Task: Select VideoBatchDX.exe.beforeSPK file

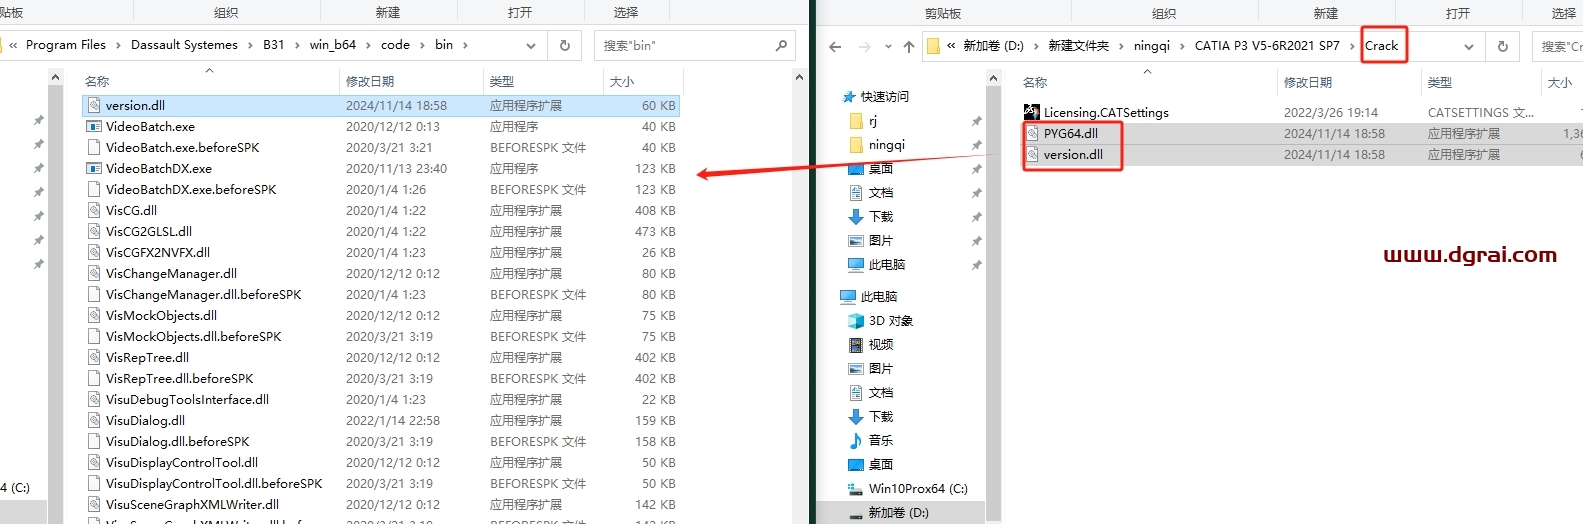Action: click(x=191, y=189)
